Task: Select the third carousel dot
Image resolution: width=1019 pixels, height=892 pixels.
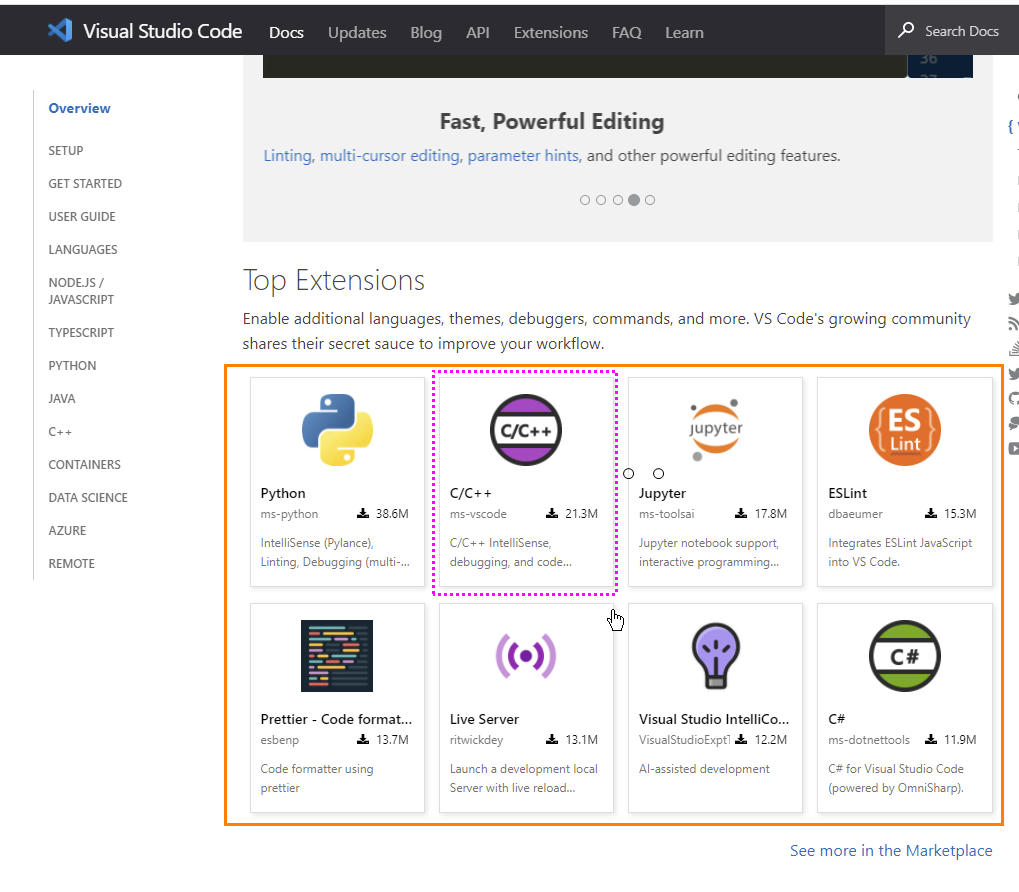Action: pos(618,200)
